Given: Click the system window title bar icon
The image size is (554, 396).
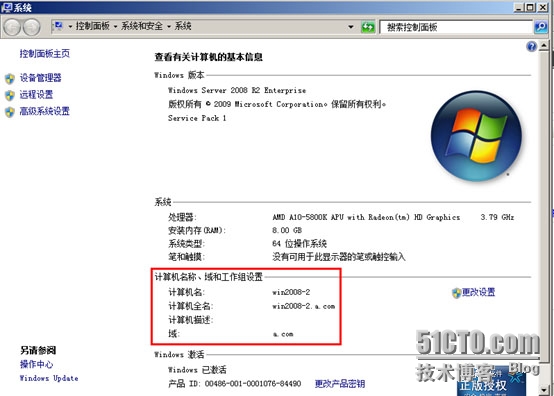Looking at the screenshot, I should (6, 7).
